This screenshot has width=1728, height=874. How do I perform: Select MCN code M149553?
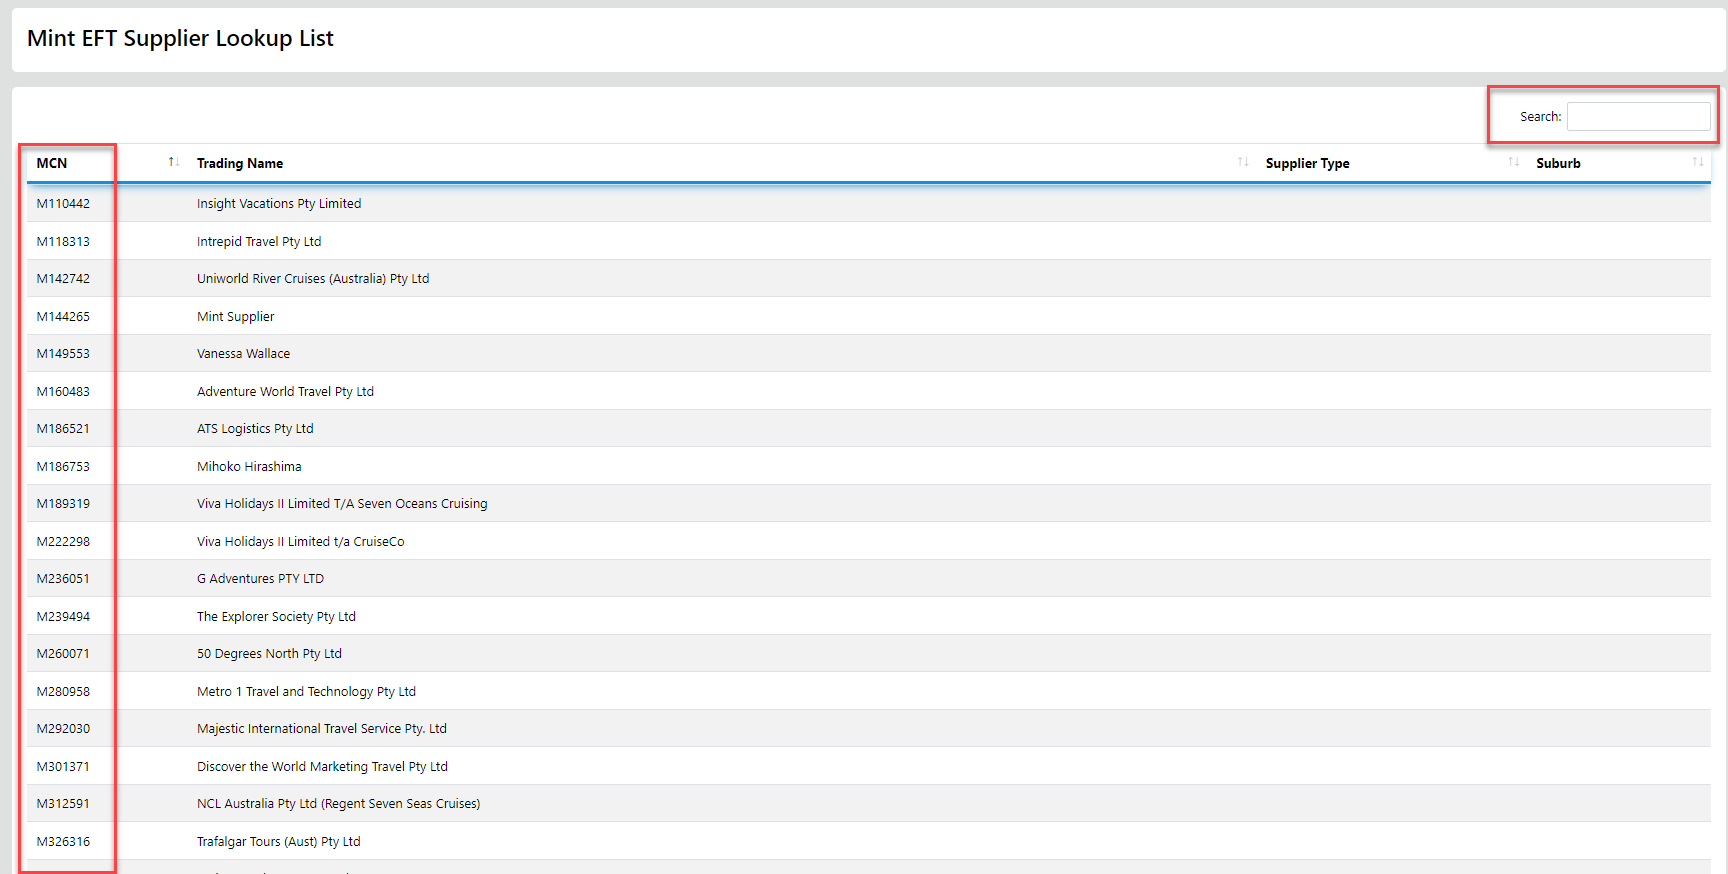point(63,354)
